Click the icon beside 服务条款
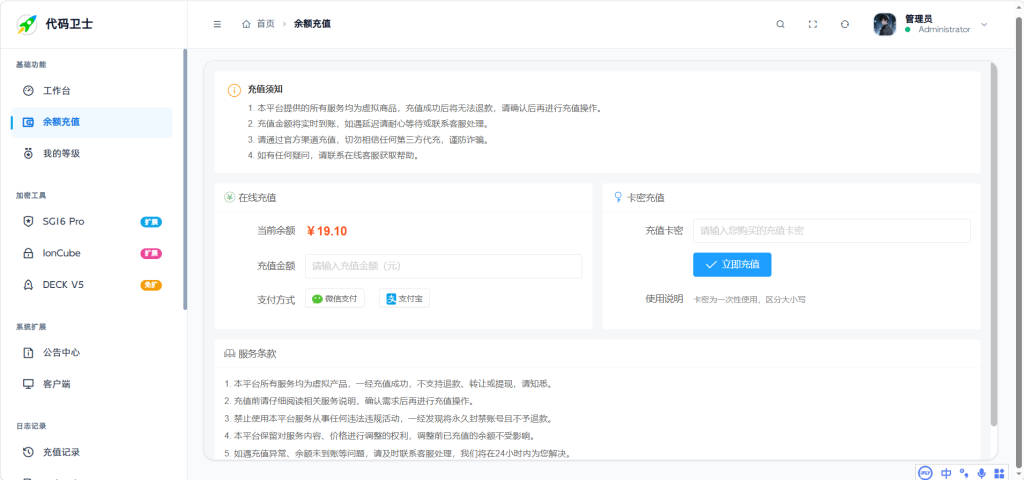1024x480 pixels. point(229,353)
